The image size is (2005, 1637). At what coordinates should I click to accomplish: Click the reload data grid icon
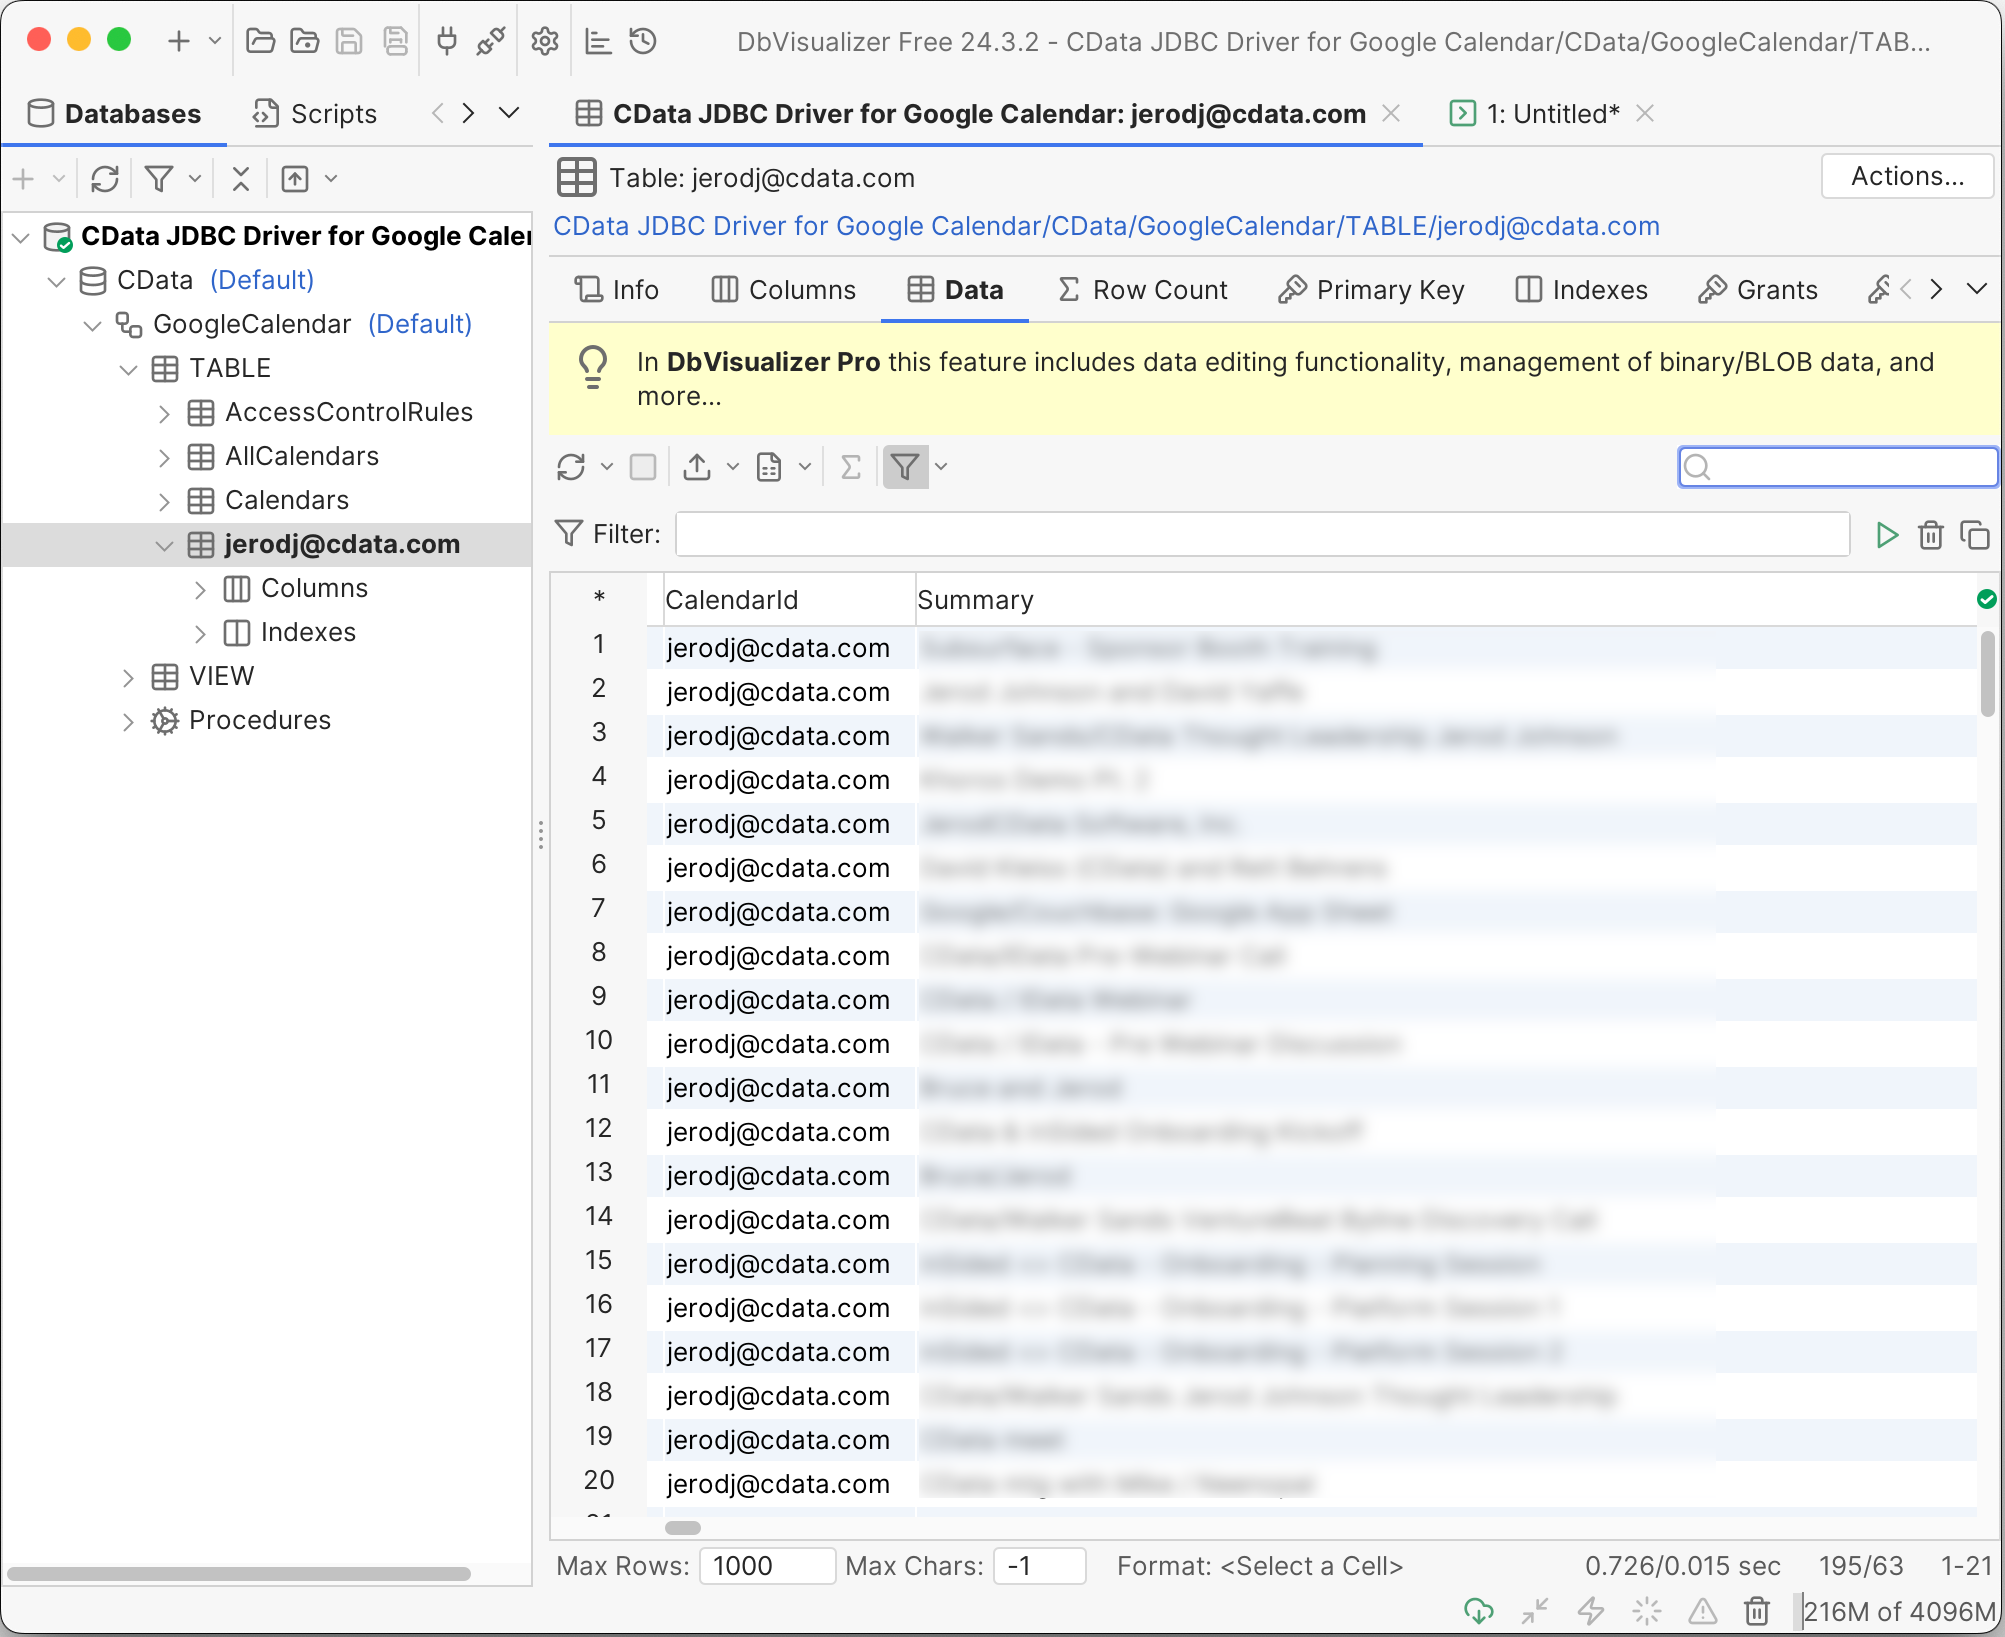coord(571,467)
